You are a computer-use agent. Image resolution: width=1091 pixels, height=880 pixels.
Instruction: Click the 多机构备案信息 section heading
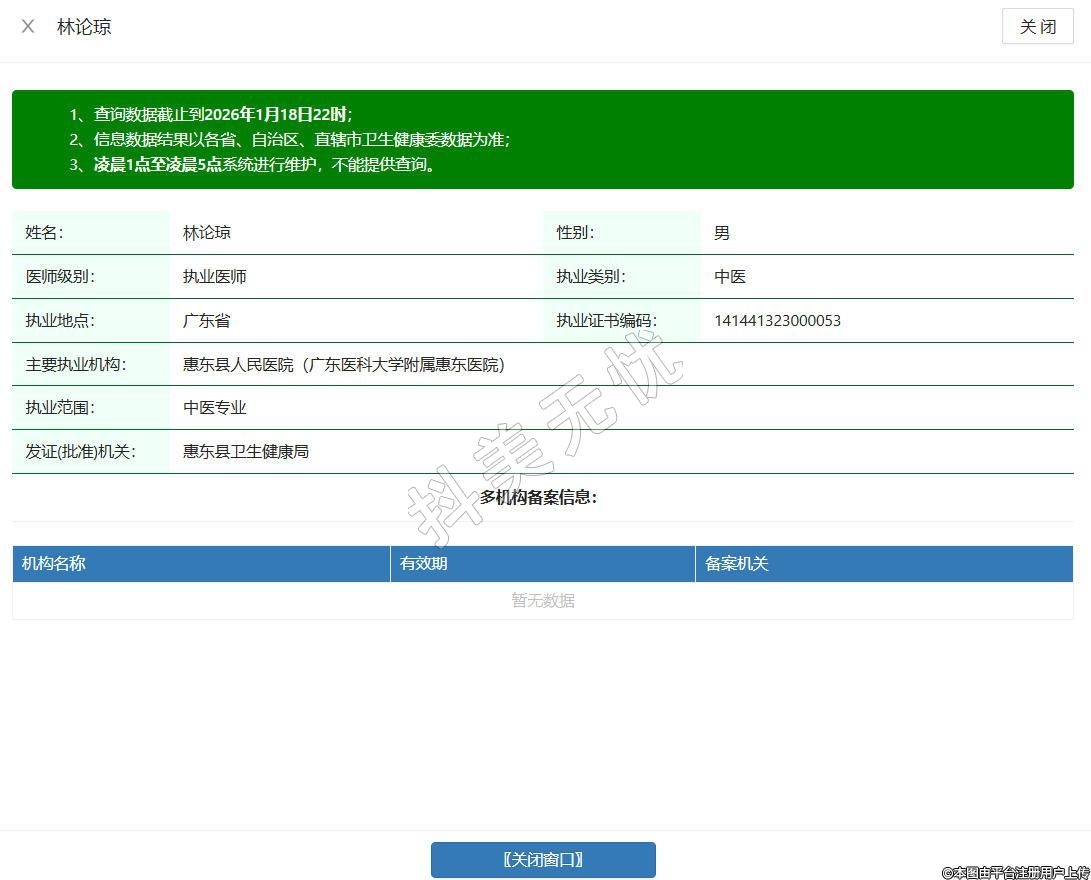click(x=538, y=497)
